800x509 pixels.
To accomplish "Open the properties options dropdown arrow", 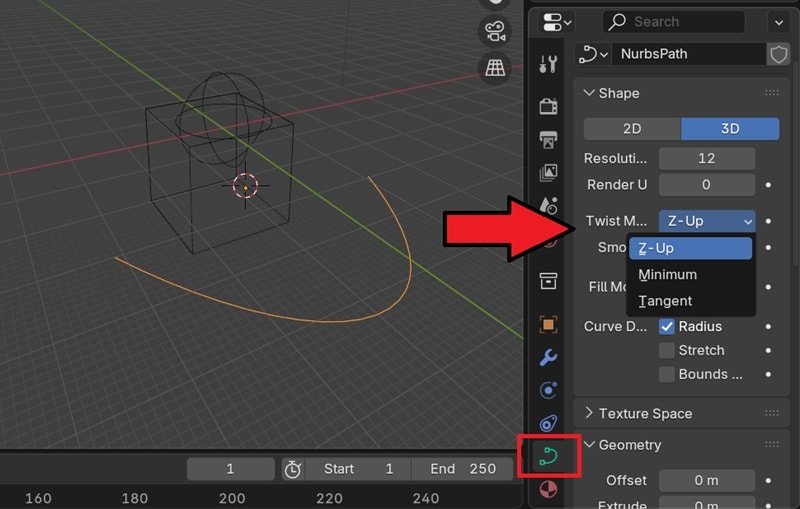I will pyautogui.click(x=779, y=22).
